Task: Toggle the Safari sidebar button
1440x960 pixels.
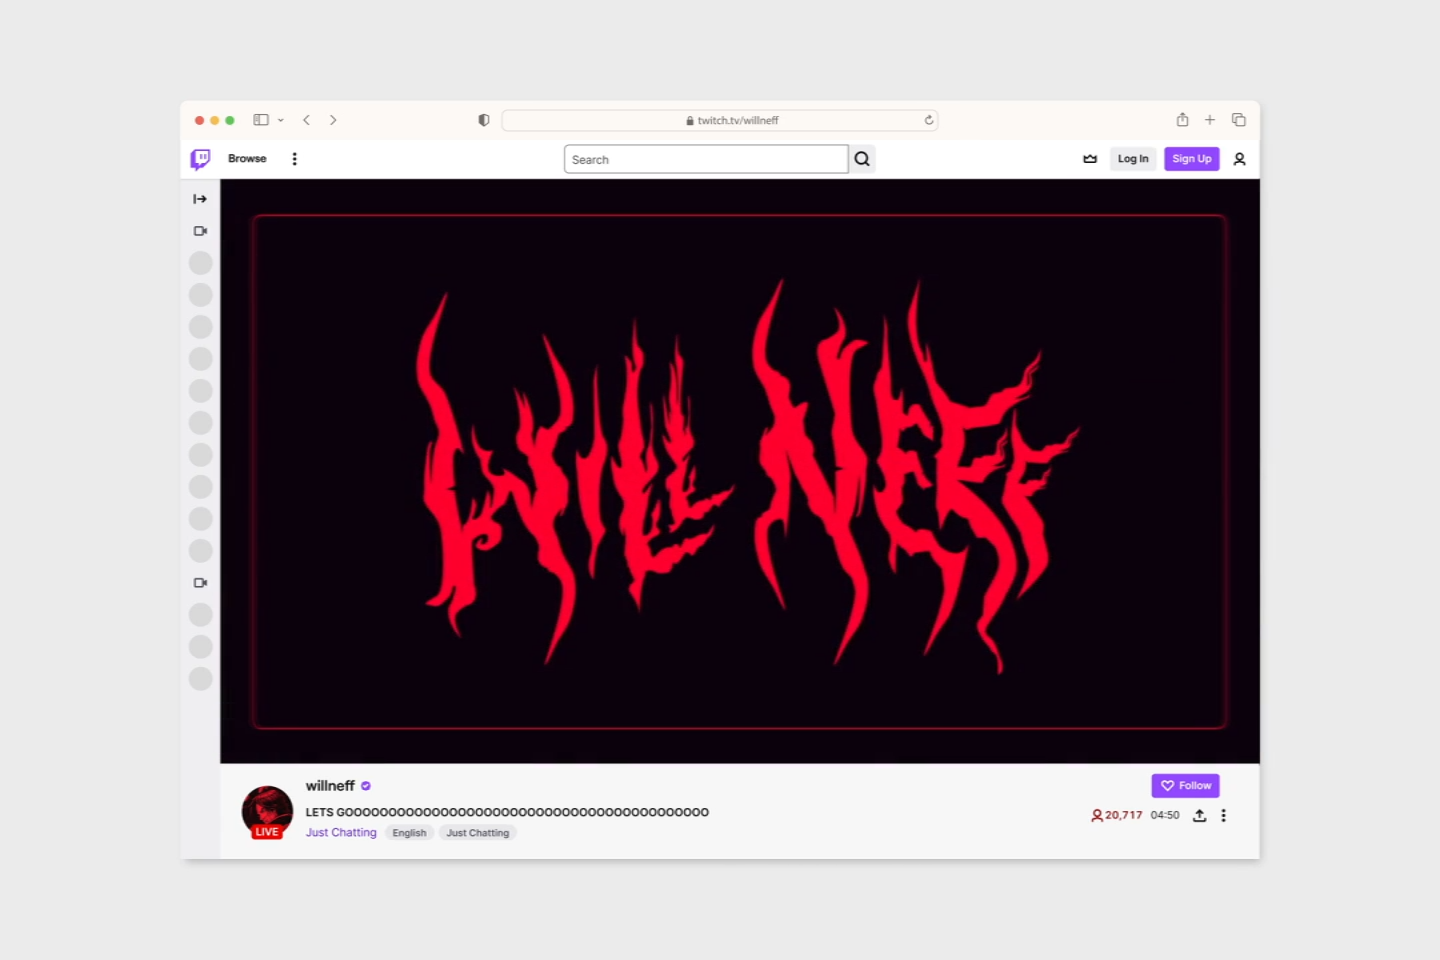Action: pos(261,120)
